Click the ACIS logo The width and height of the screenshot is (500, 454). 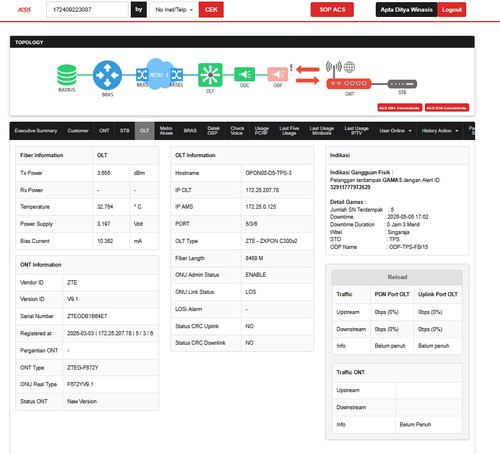[x=24, y=10]
